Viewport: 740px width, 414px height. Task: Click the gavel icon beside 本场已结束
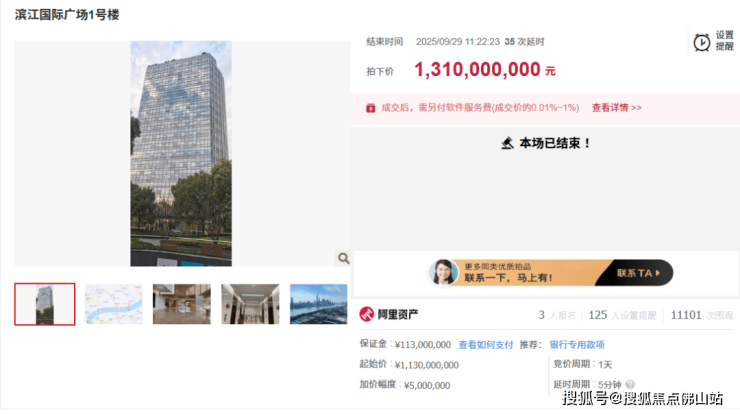point(507,143)
